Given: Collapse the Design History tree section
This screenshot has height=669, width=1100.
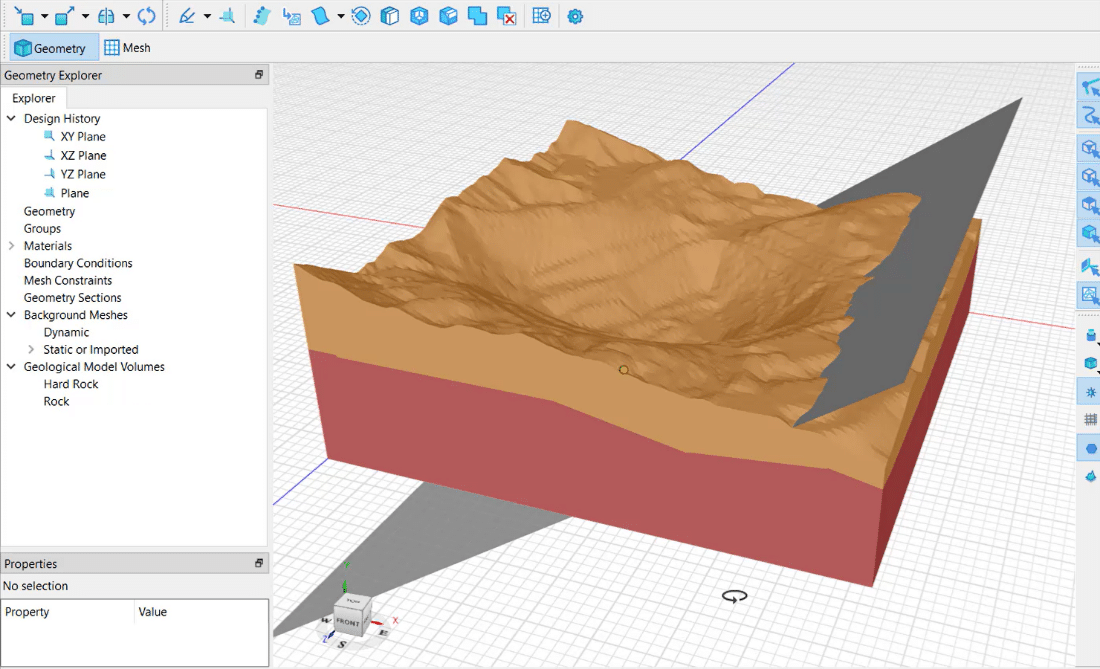Looking at the screenshot, I should 10,118.
